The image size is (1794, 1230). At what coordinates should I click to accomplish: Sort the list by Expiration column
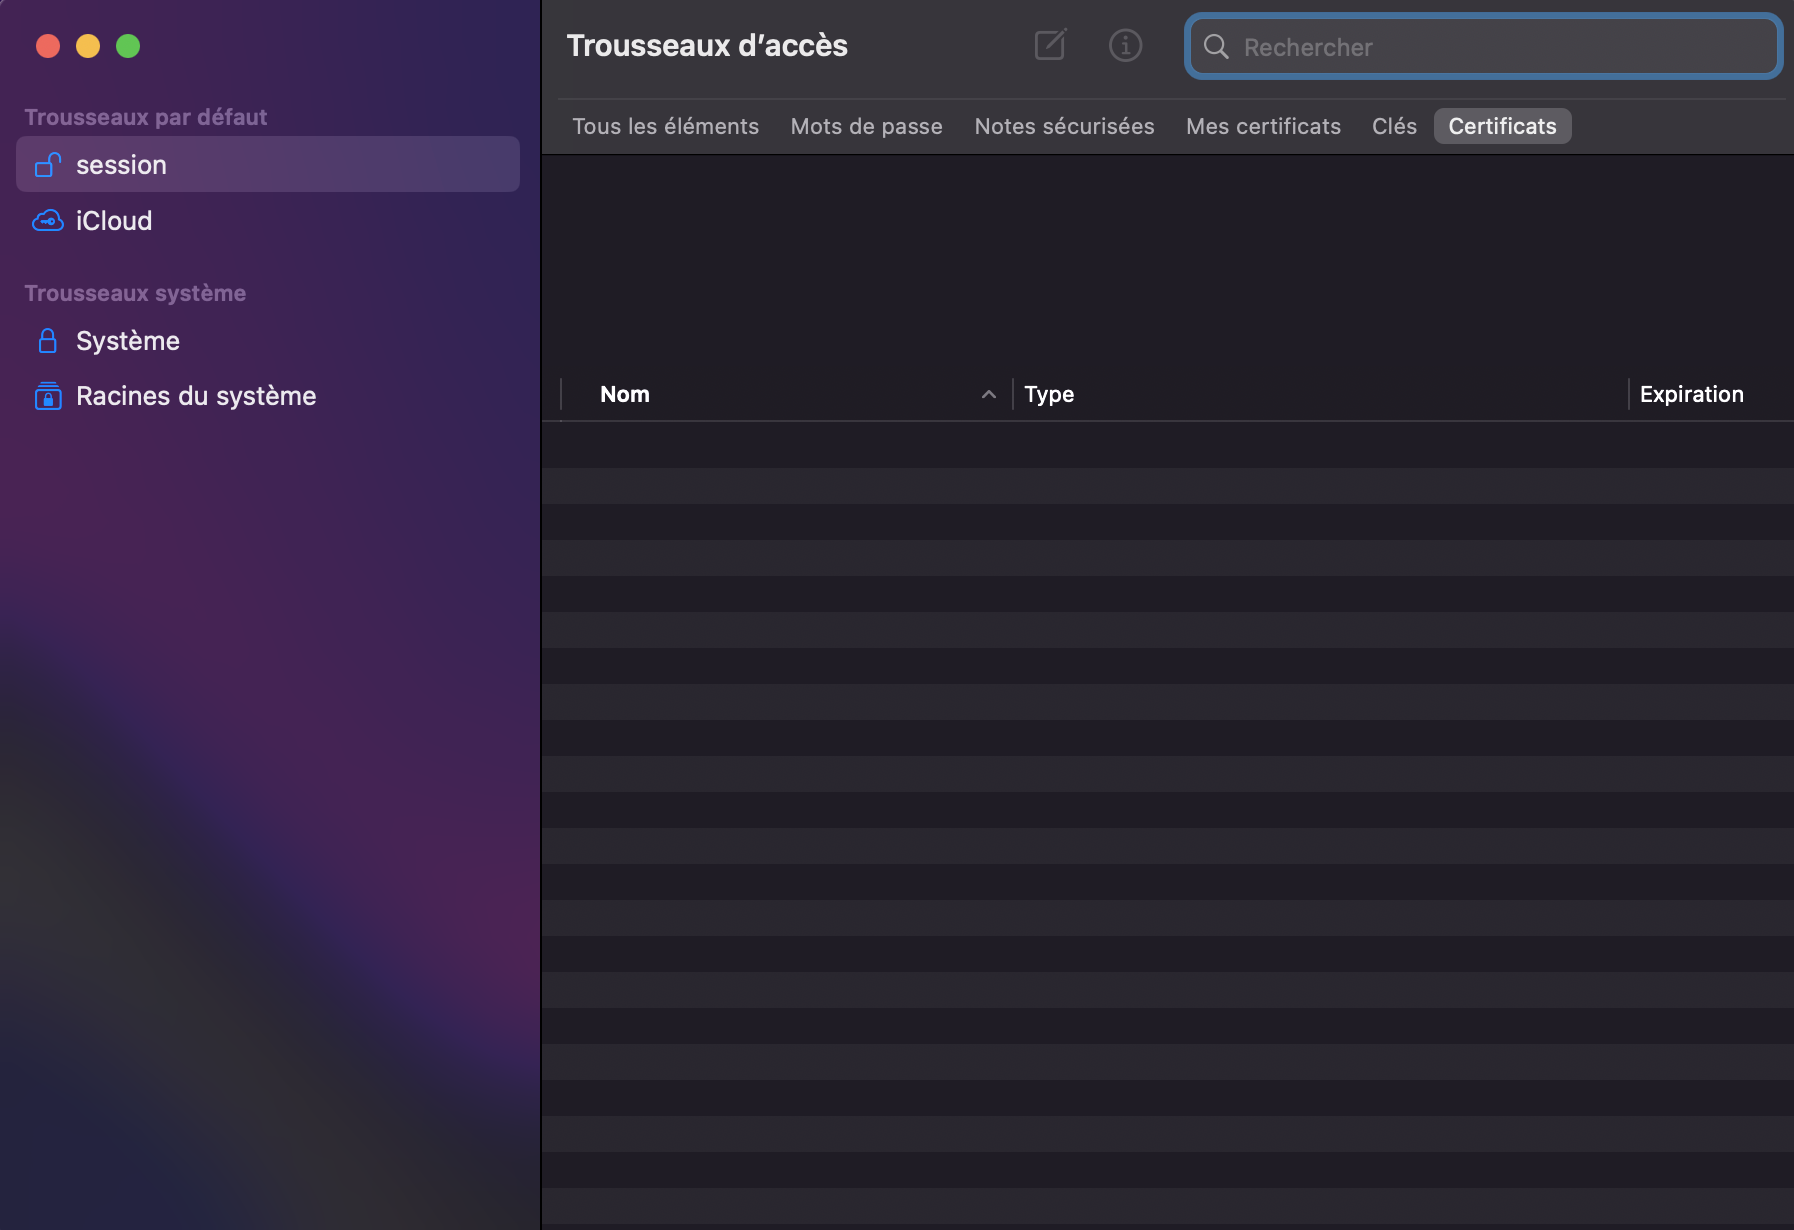point(1691,395)
